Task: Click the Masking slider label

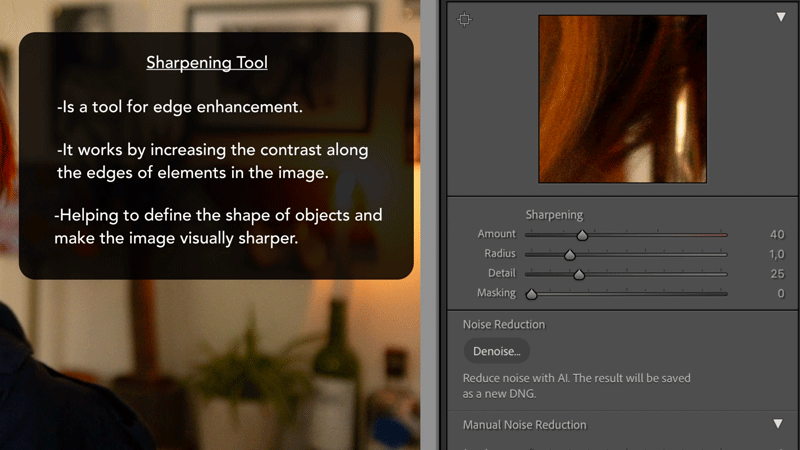Action: click(x=496, y=293)
